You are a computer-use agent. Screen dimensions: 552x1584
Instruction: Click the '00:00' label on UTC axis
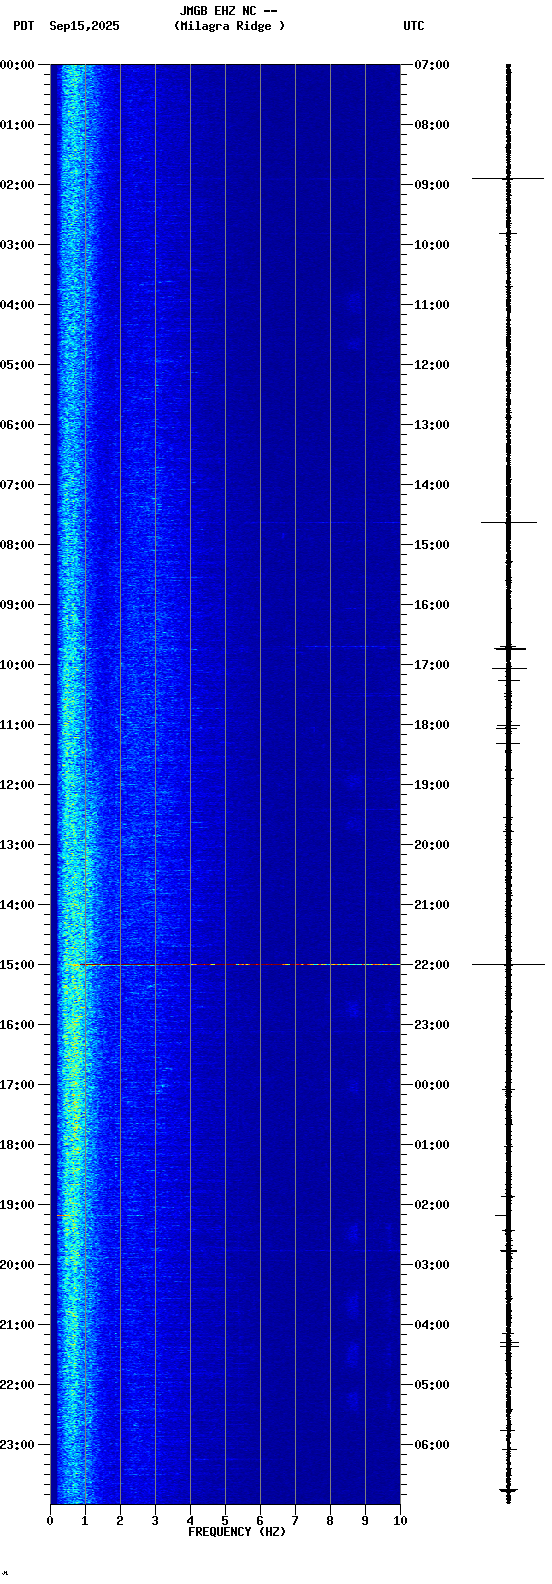point(432,1085)
